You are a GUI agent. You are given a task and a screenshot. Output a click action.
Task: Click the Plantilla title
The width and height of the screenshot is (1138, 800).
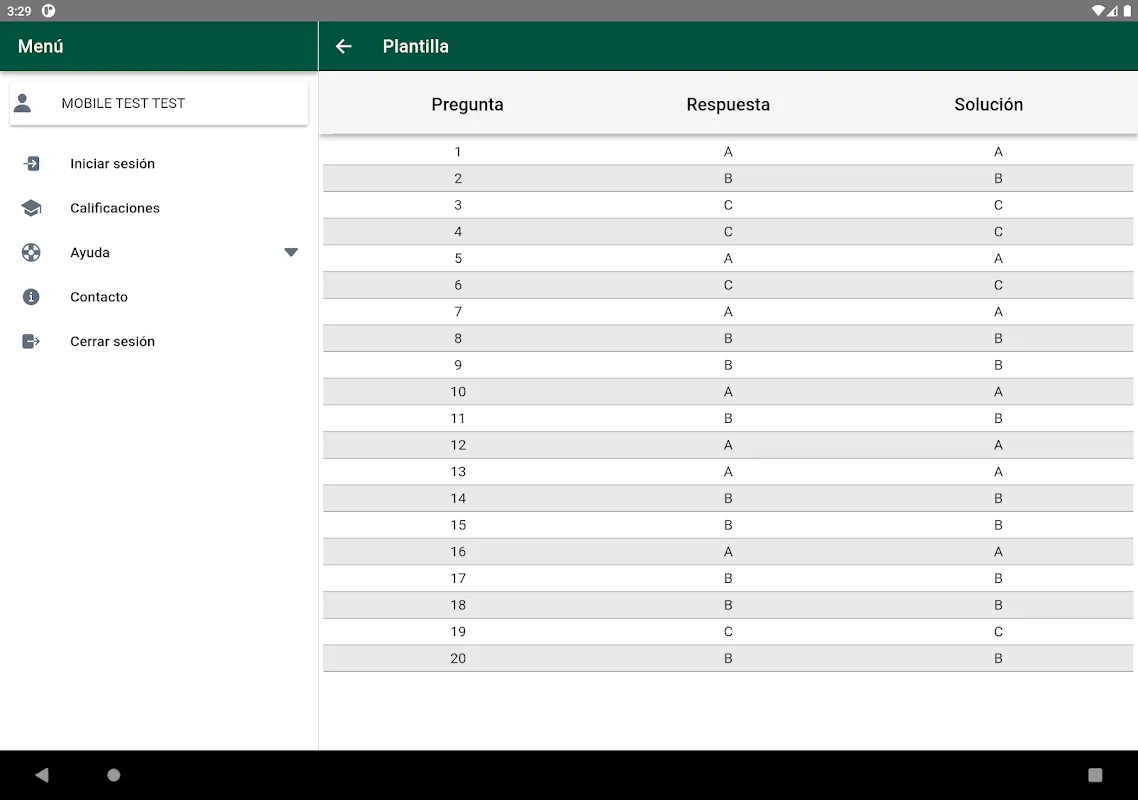click(x=416, y=46)
